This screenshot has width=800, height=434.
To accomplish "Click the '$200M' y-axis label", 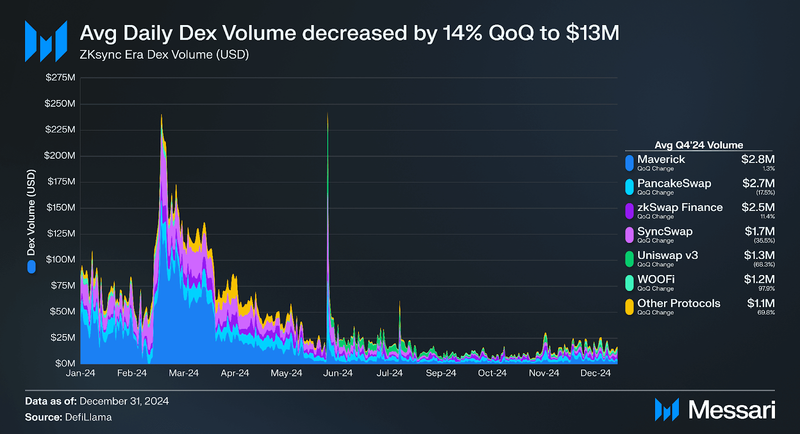I will coord(60,156).
